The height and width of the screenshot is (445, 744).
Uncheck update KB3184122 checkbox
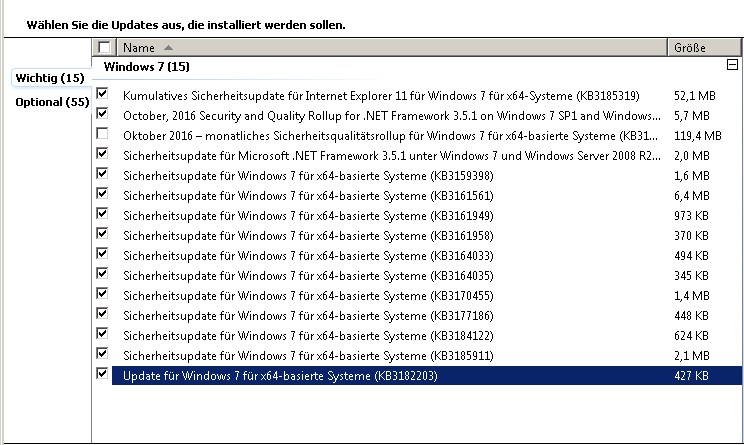coord(103,334)
